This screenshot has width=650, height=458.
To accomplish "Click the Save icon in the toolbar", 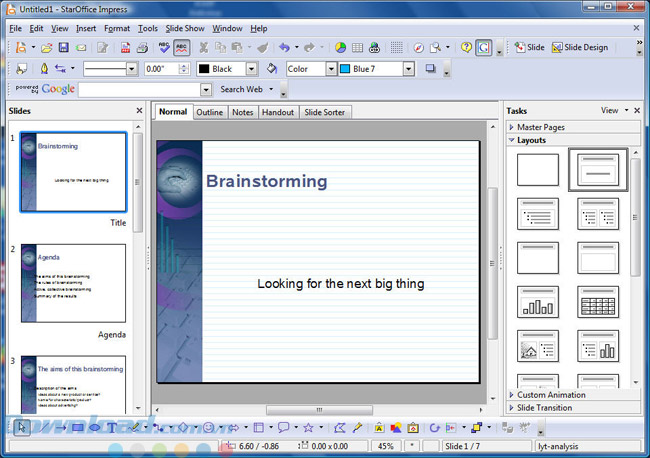I will 64,48.
